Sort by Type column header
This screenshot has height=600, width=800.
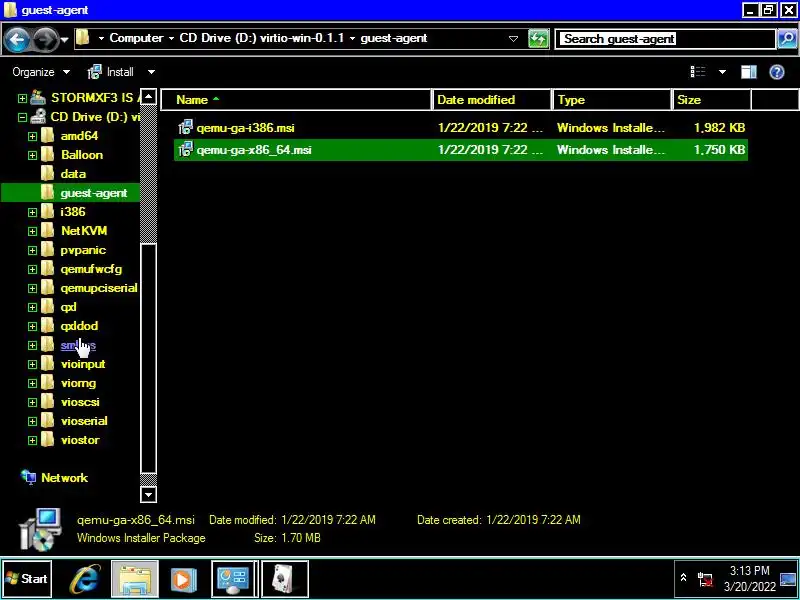click(x=612, y=99)
